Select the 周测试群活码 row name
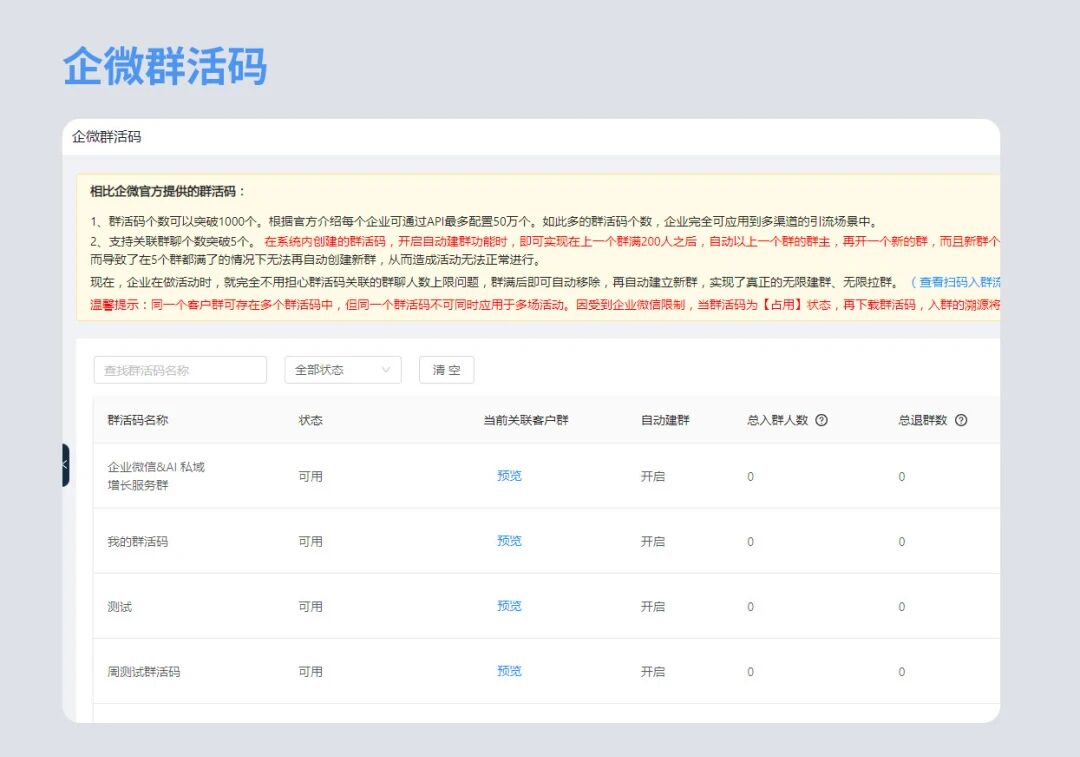Screen dimensions: 1080x757 click(x=144, y=672)
